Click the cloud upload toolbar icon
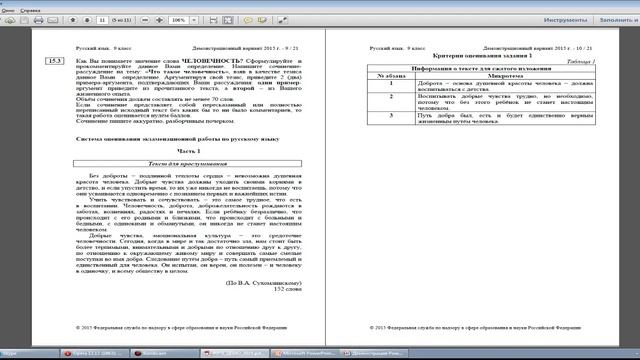The width and height of the screenshot is (640, 360). tap(10, 20)
